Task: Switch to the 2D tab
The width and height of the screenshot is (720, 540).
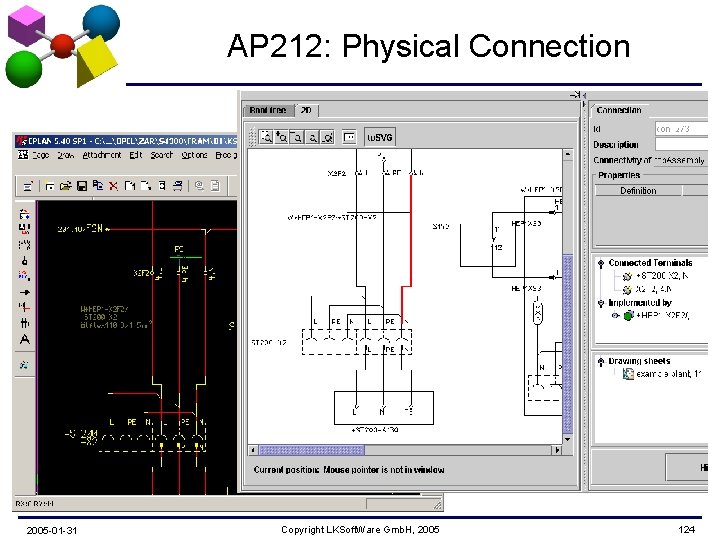Action: tap(306, 110)
